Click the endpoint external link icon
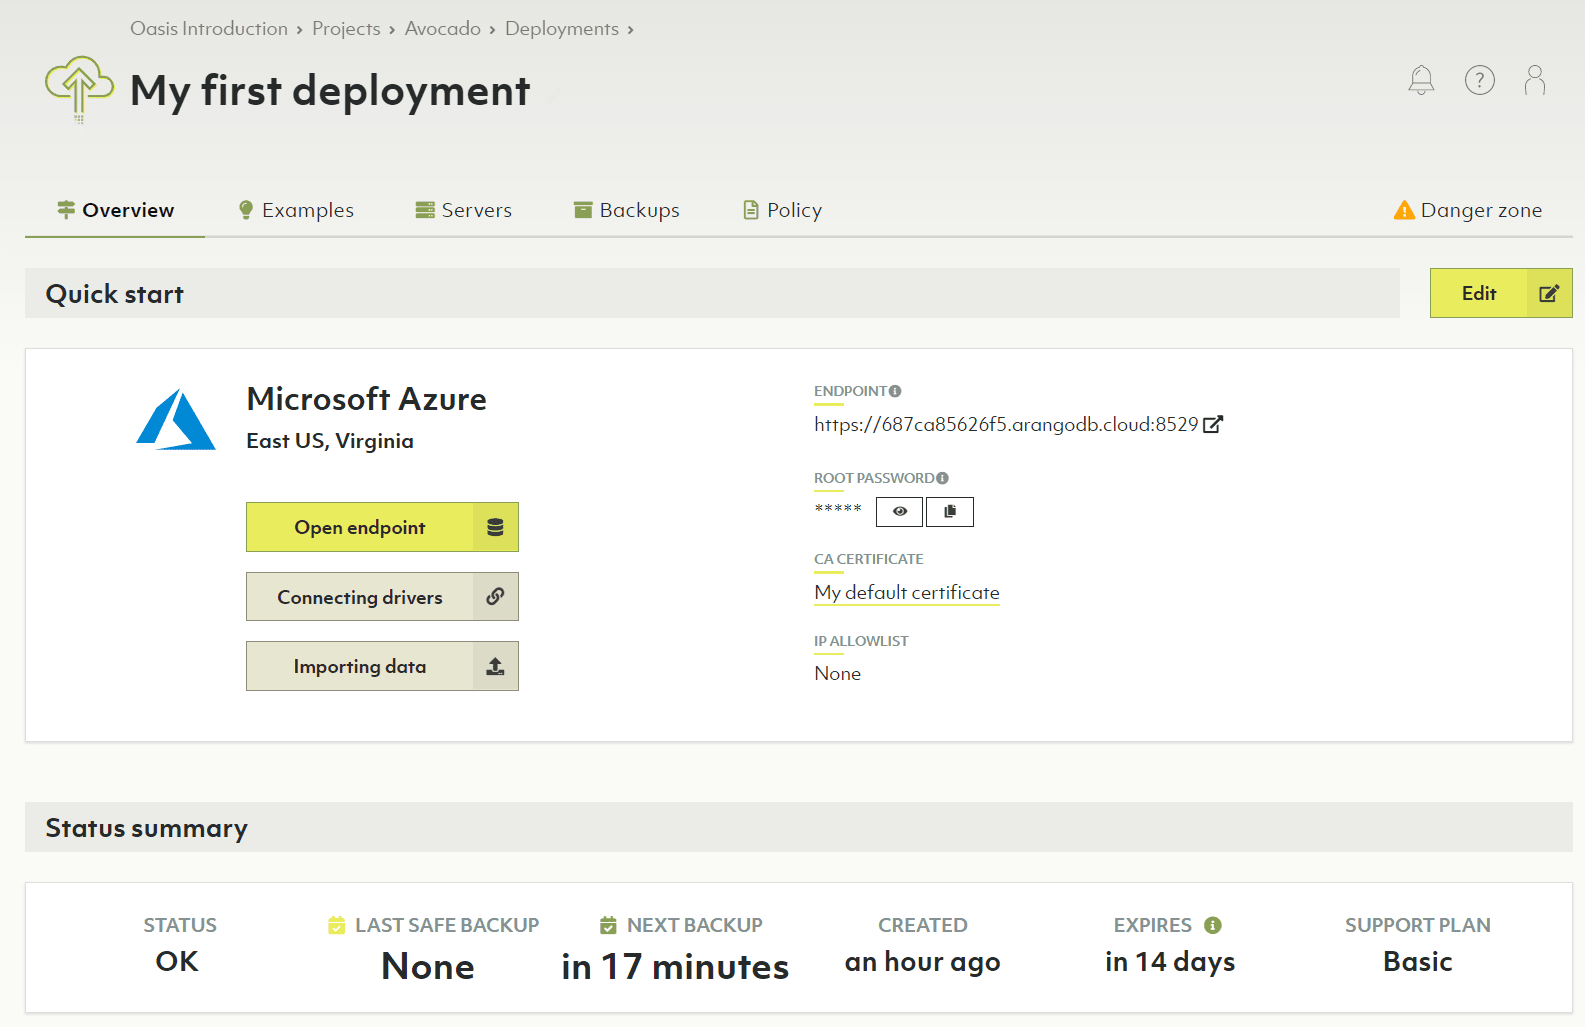Image resolution: width=1585 pixels, height=1027 pixels. point(1213,425)
